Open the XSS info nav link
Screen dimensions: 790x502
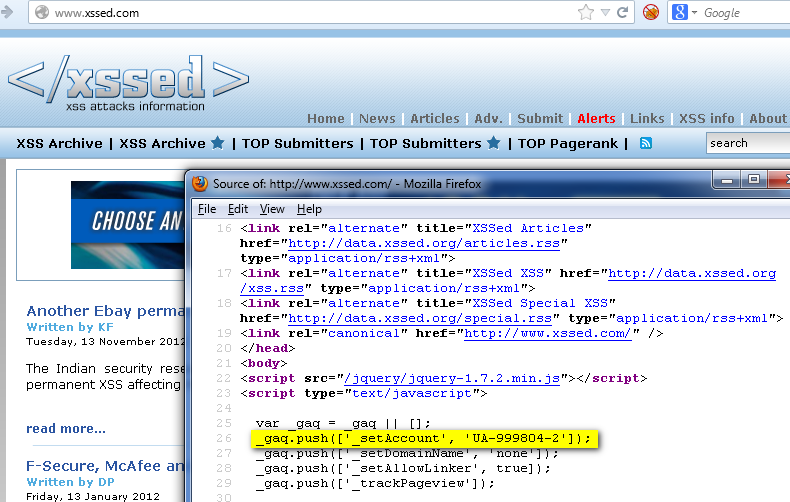706,118
